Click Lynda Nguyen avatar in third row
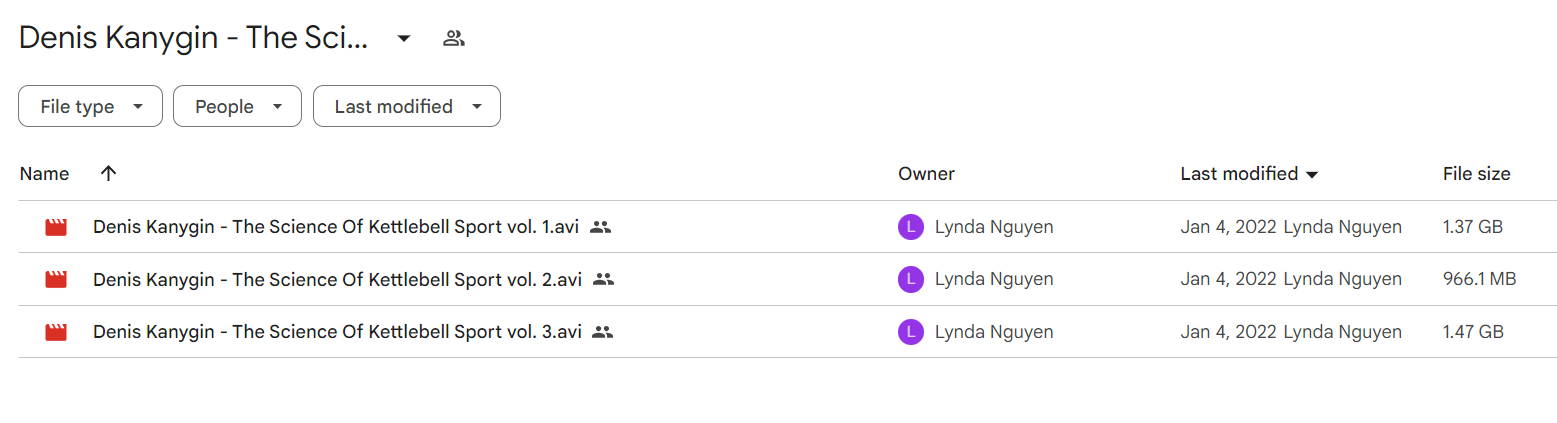The width and height of the screenshot is (1557, 423). click(910, 332)
